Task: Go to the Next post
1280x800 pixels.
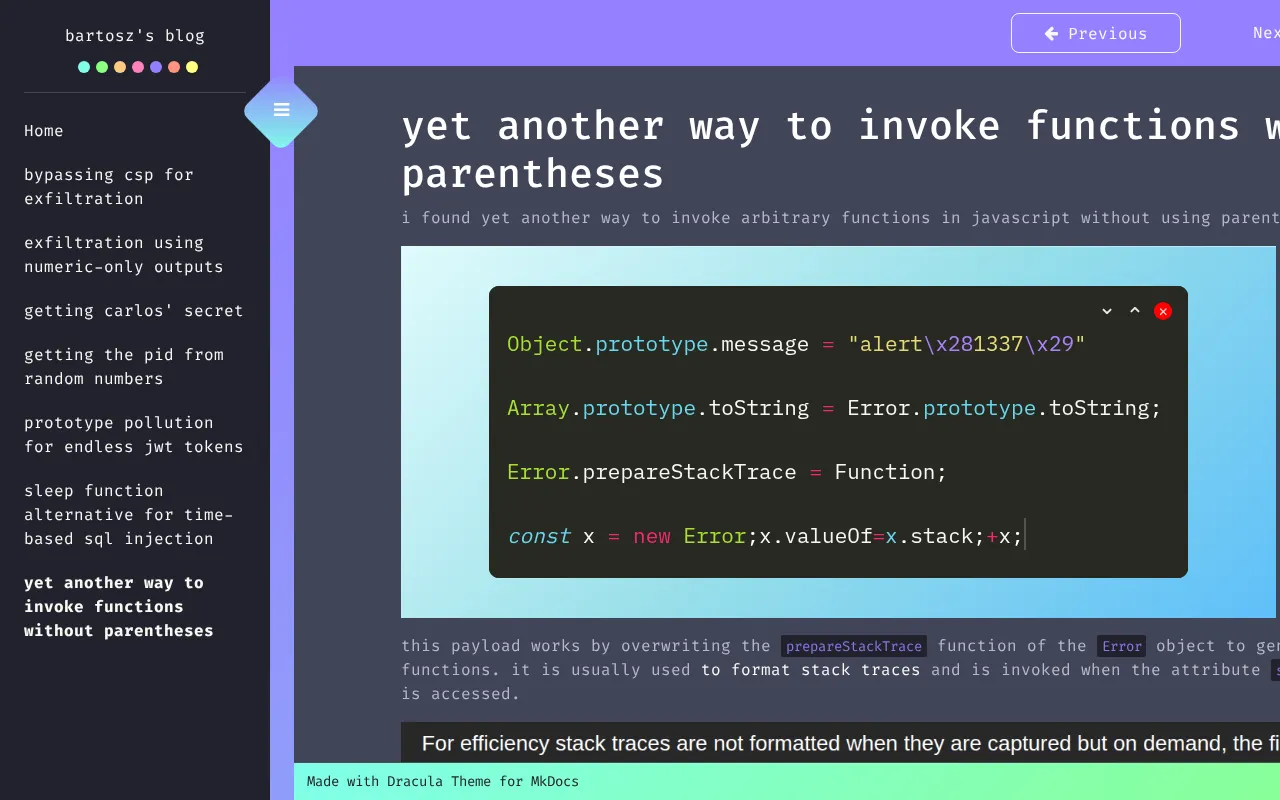Action: point(1266,33)
